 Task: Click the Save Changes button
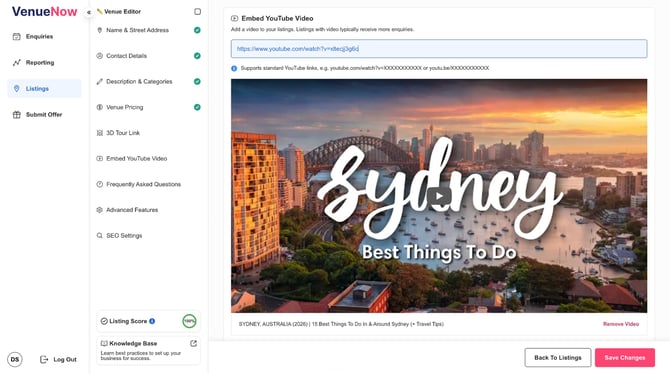(625, 357)
